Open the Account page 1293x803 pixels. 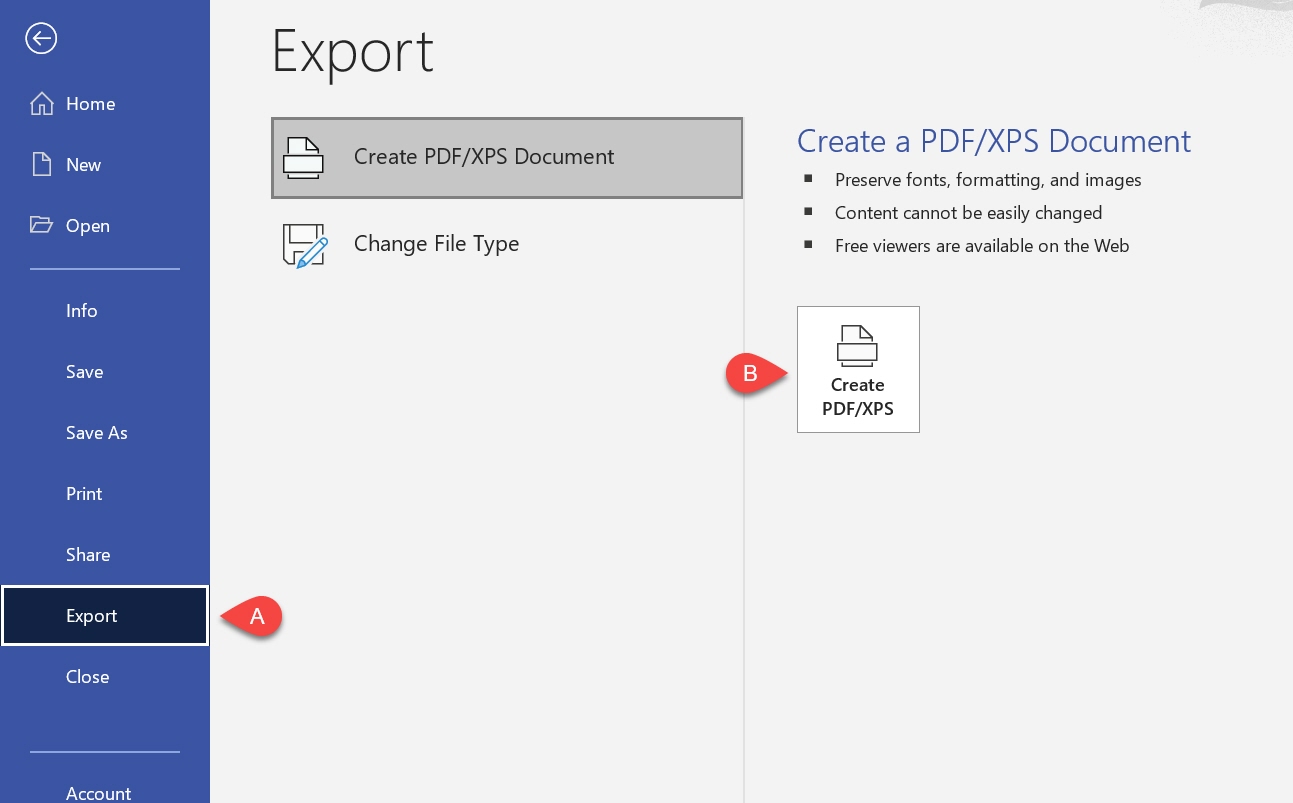(99, 793)
